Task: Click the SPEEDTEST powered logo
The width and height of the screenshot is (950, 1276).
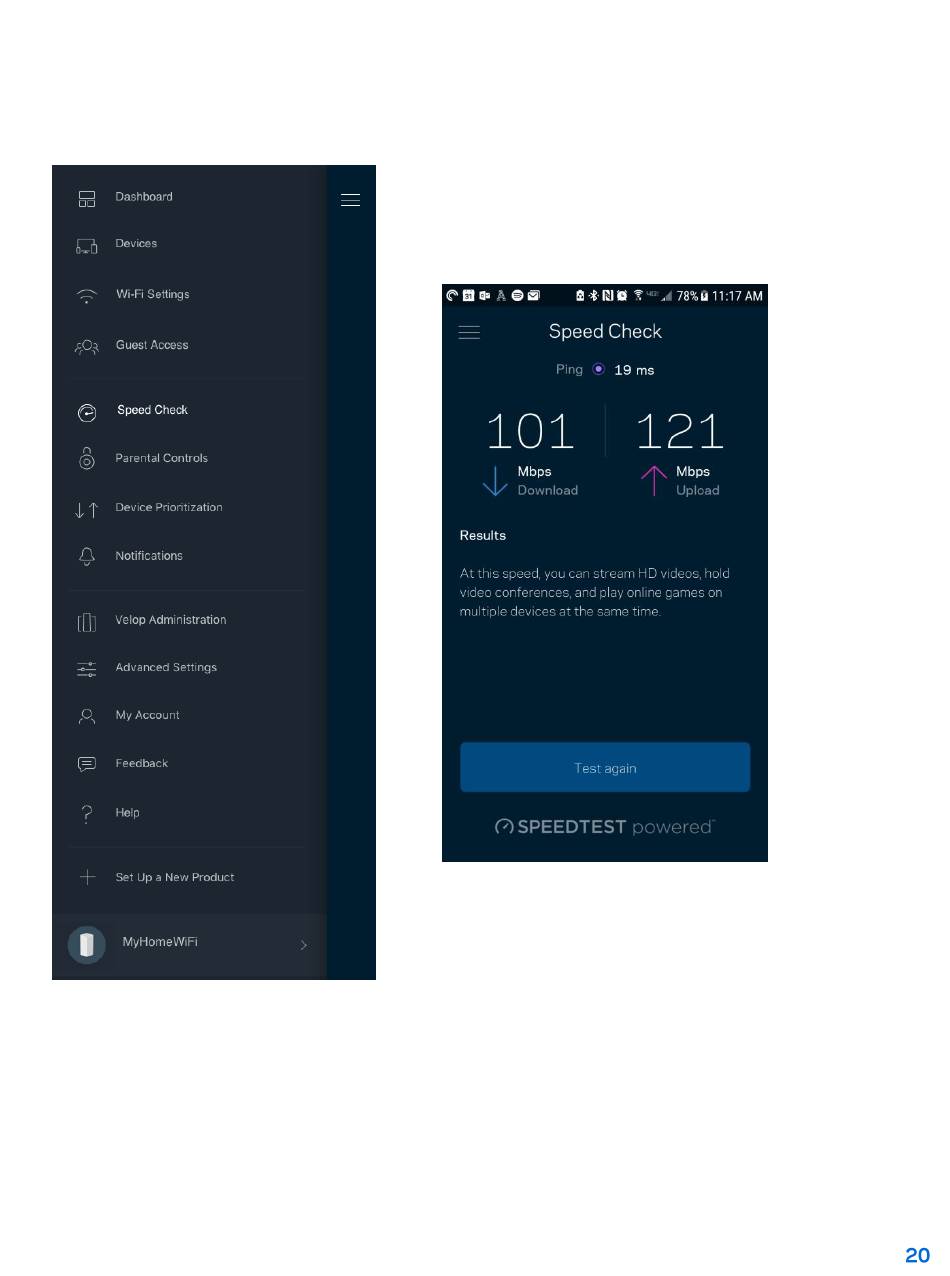Action: tap(605, 827)
